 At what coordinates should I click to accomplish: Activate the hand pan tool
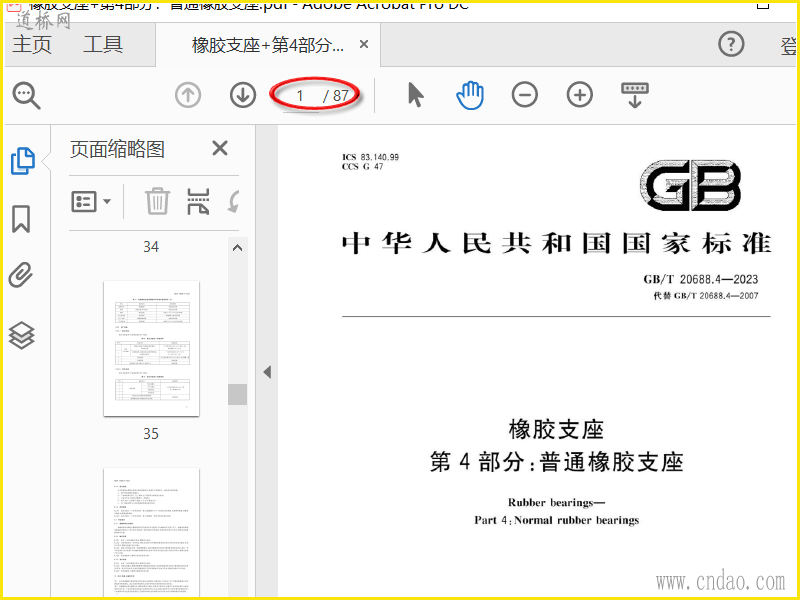pos(470,95)
